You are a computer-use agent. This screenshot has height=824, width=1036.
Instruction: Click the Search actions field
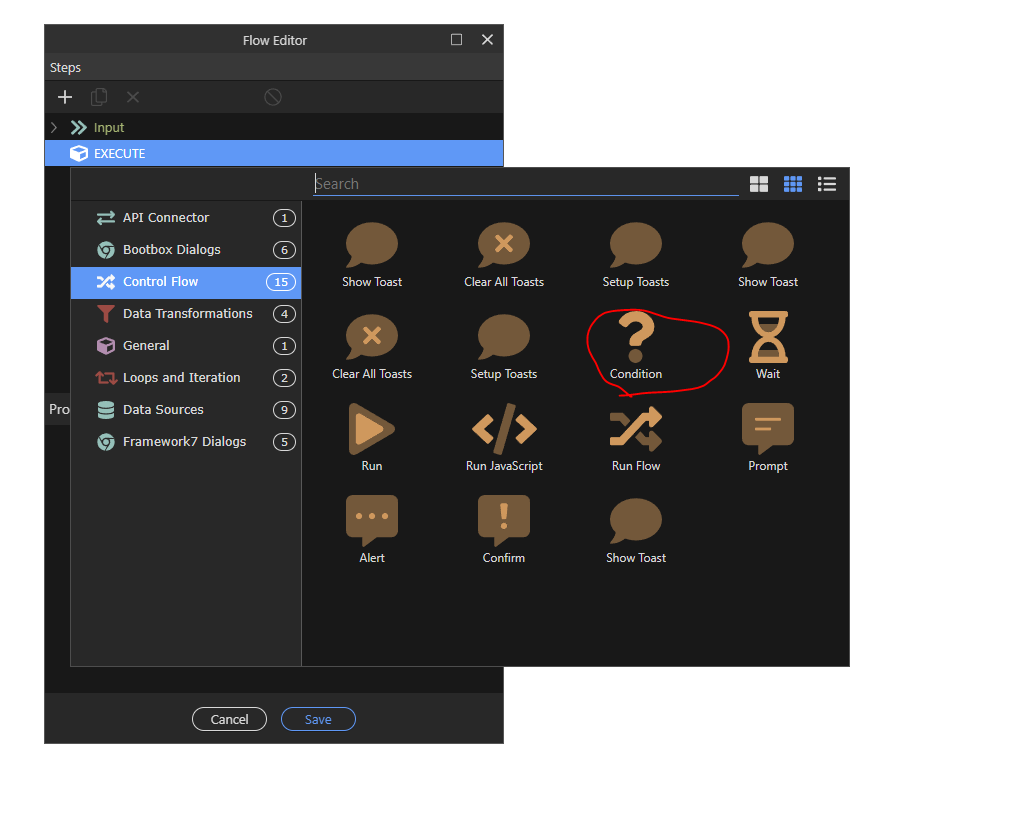[525, 184]
